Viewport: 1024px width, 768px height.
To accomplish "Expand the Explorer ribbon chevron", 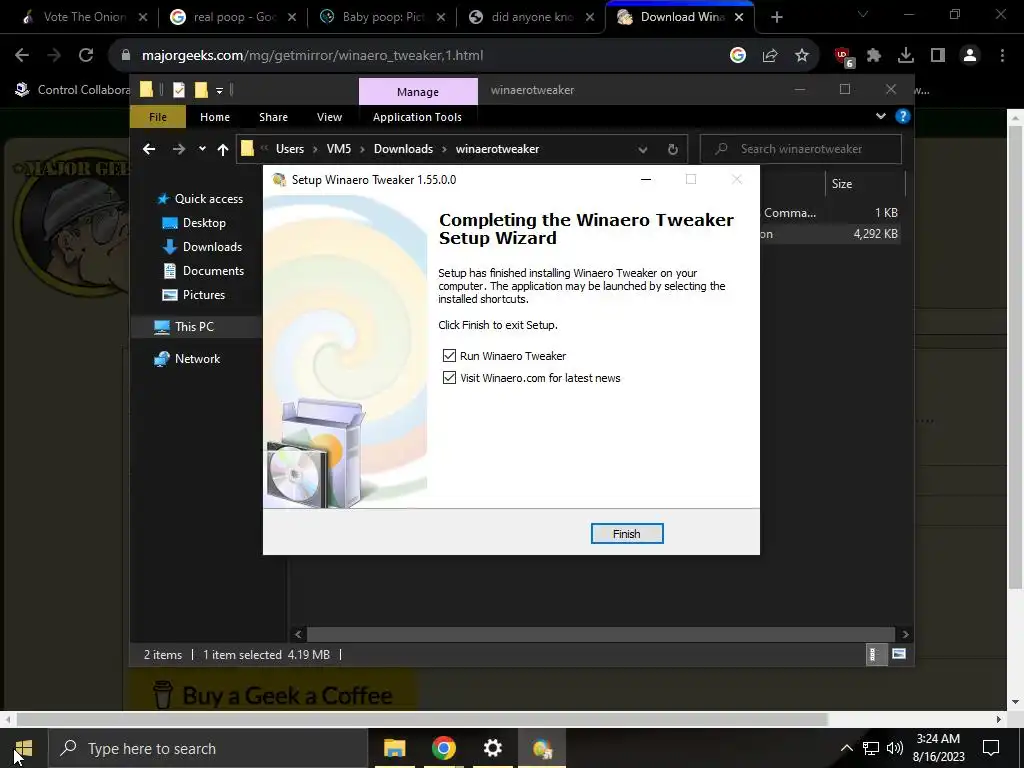I will pos(880,116).
